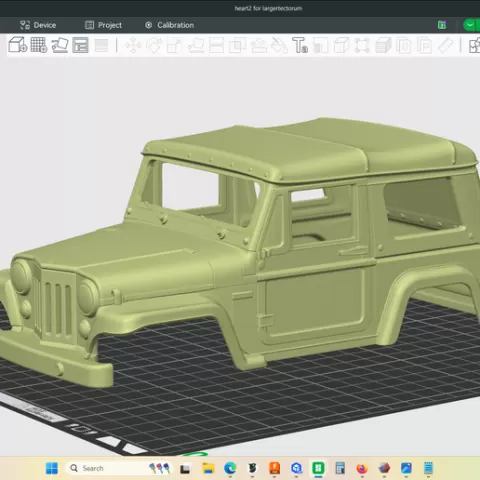Click the Add object cube icon

coord(18,45)
